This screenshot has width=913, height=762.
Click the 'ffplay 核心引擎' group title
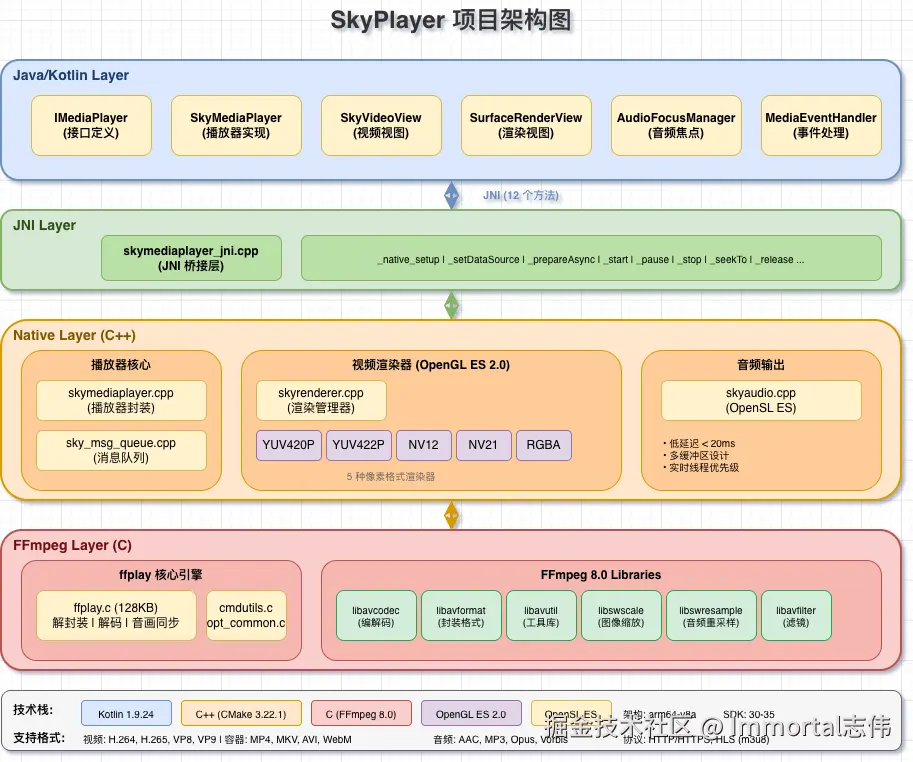click(x=161, y=575)
